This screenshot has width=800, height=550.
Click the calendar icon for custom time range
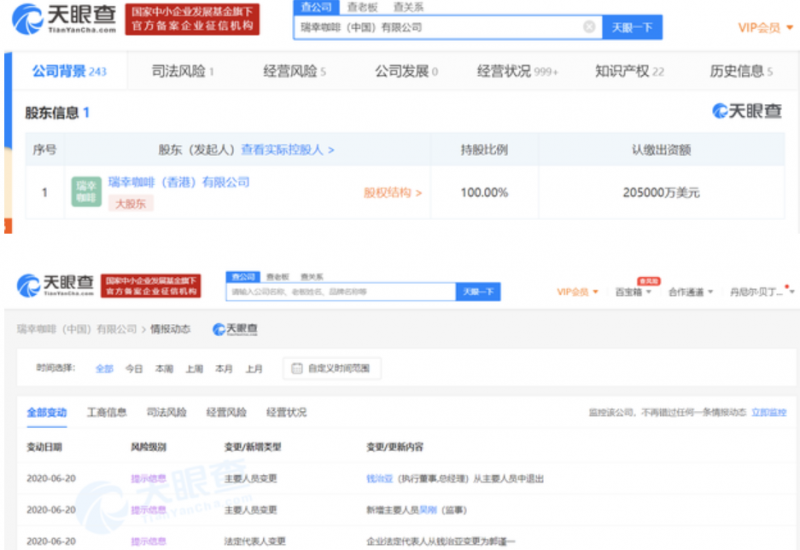pos(296,368)
